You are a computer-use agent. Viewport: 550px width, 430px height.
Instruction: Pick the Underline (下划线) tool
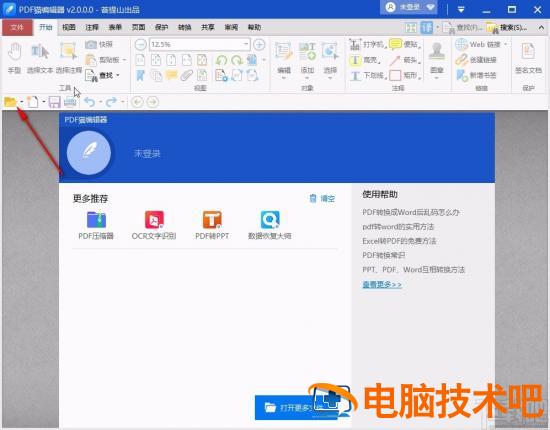point(368,75)
